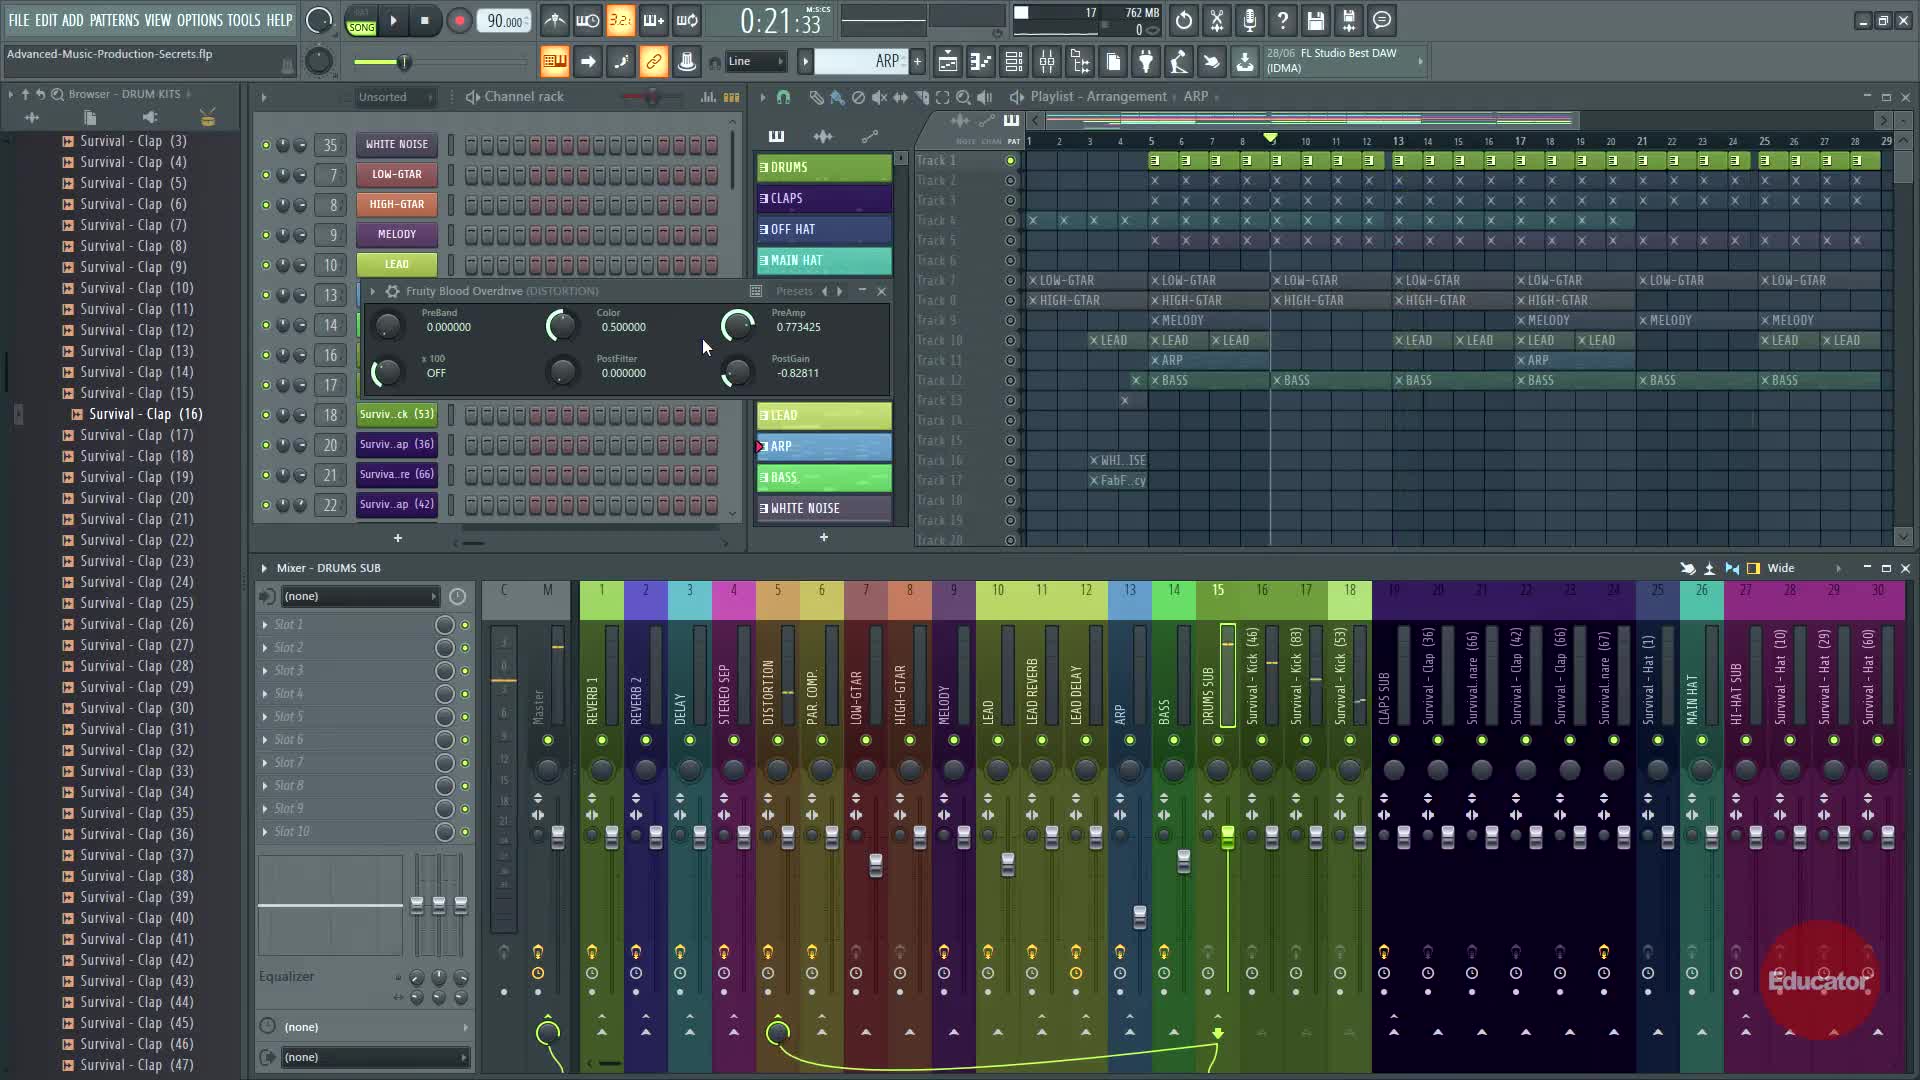Image resolution: width=1920 pixels, height=1080 pixels.
Task: Open the PATTERNS menu
Action: click(x=114, y=20)
